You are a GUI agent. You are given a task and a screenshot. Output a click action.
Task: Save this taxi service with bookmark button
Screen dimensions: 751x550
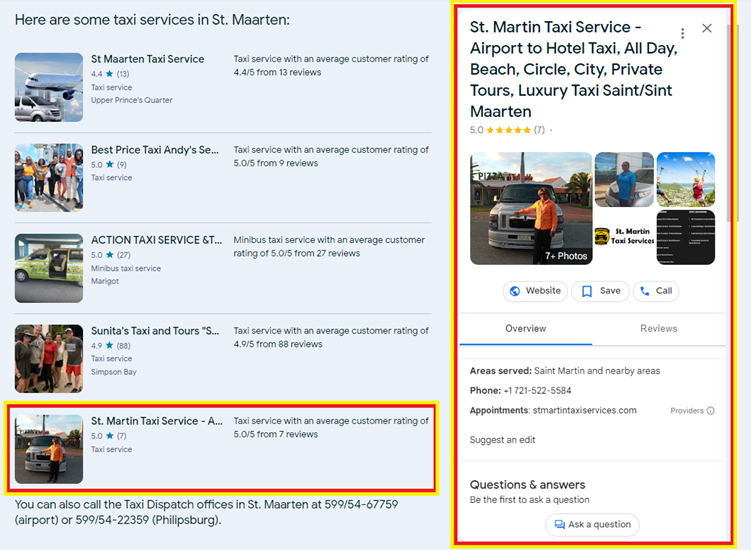click(x=601, y=291)
